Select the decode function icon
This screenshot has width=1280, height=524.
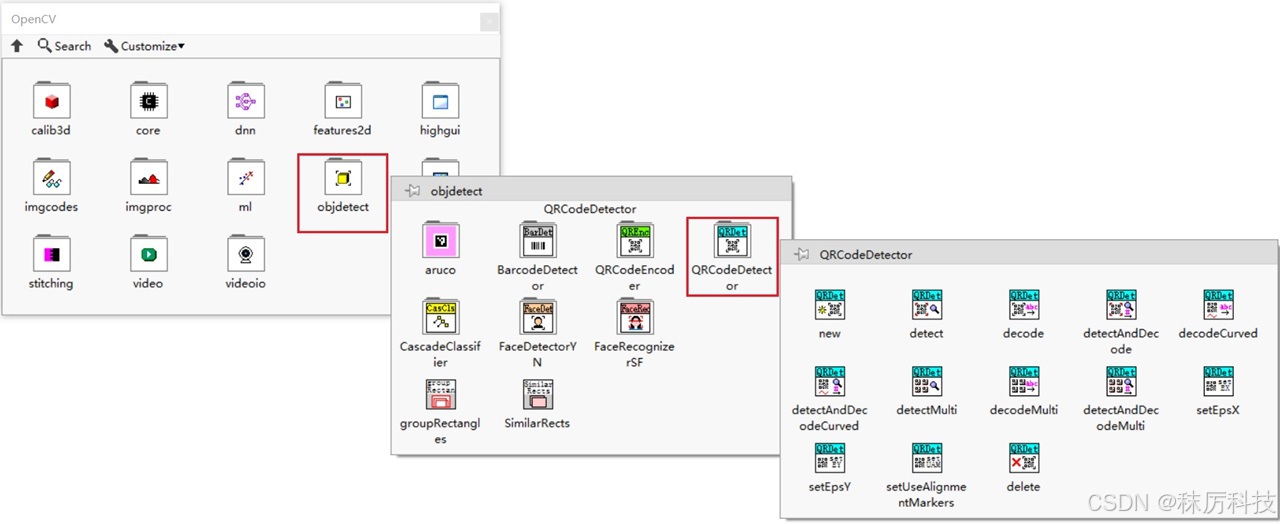1024,305
